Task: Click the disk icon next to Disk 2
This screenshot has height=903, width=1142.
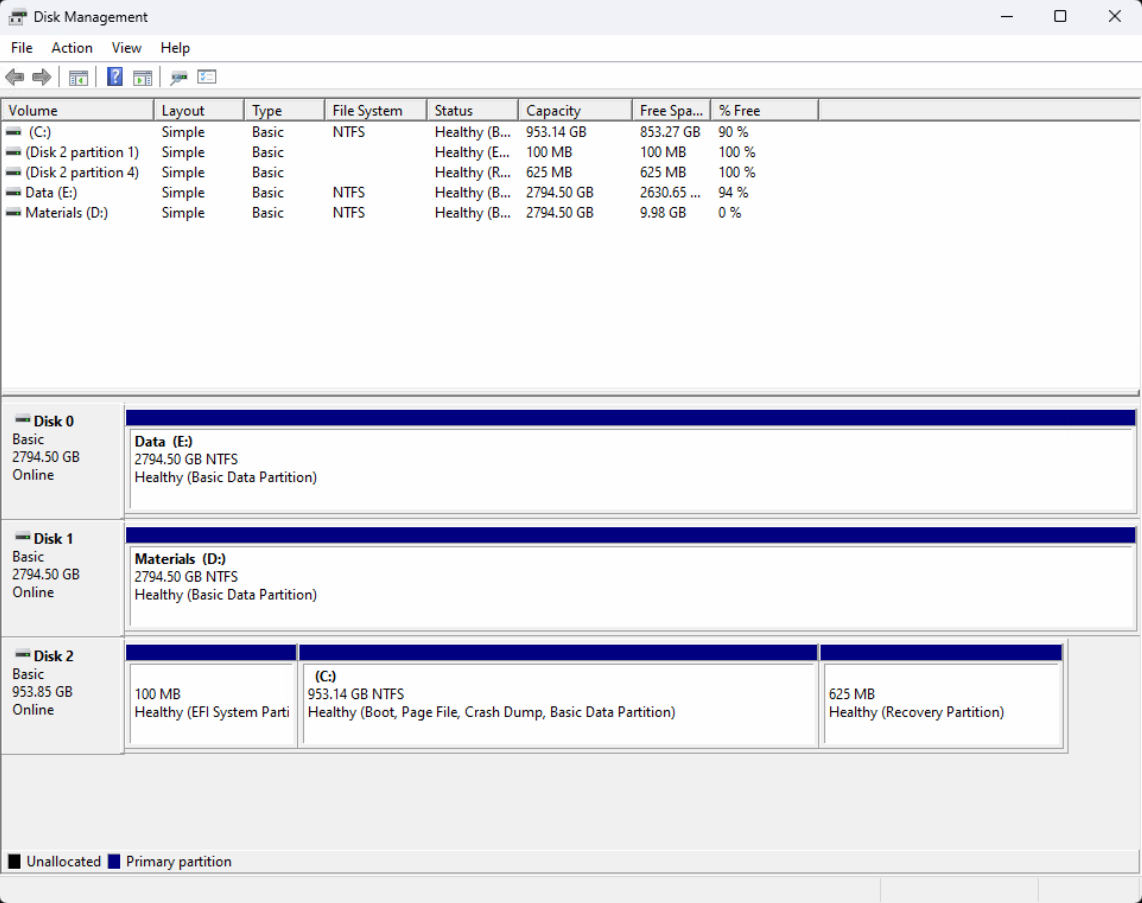Action: coord(22,655)
